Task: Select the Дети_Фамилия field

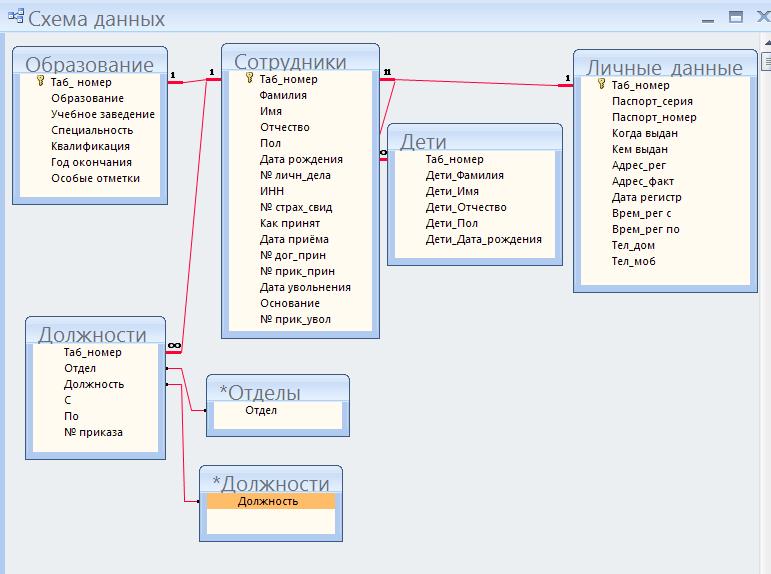Action: coord(474,175)
